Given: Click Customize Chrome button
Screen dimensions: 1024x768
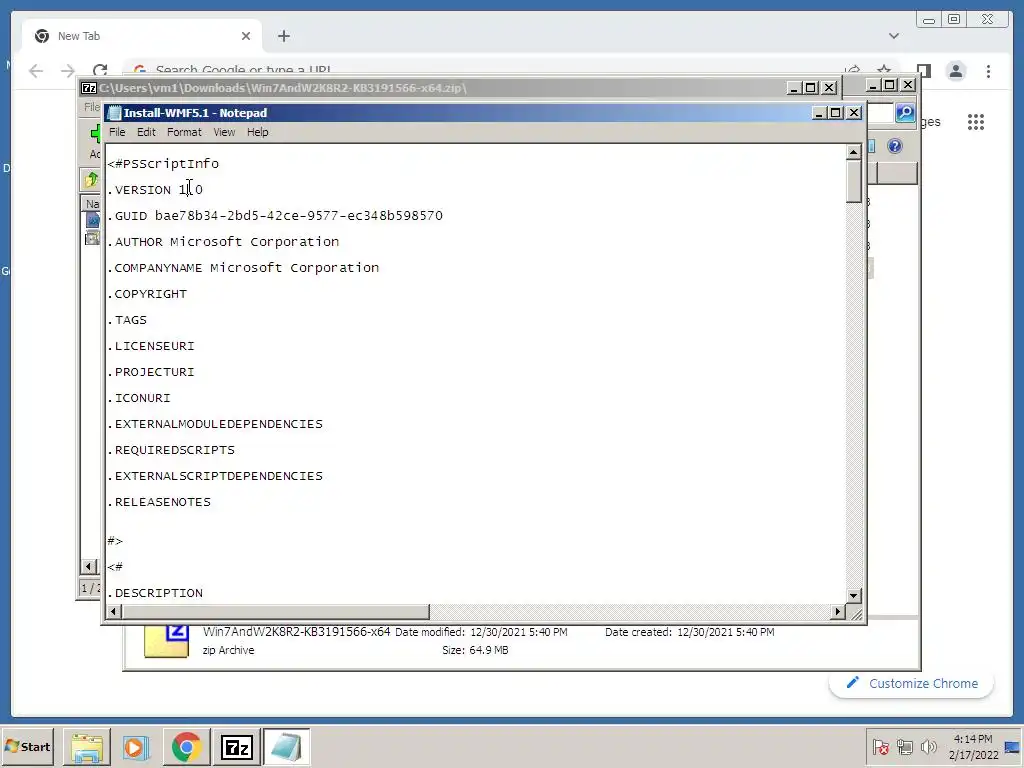Looking at the screenshot, I should (912, 684).
